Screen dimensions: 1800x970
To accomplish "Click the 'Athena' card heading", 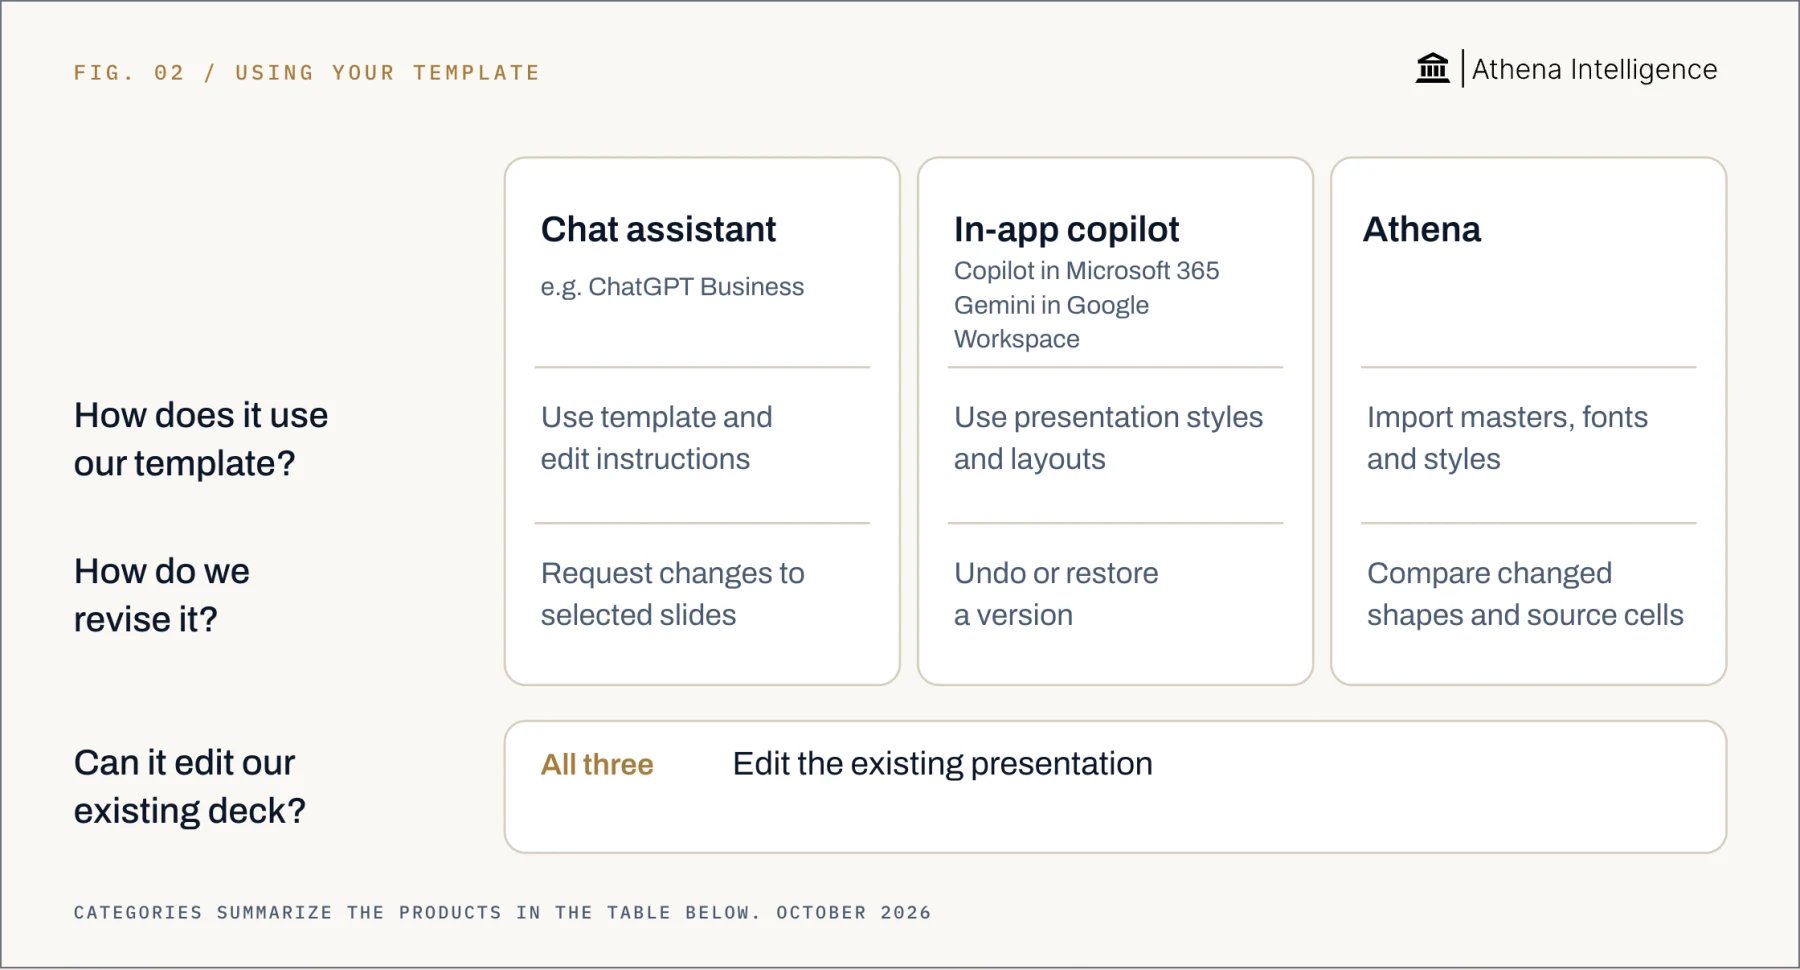I will (1421, 229).
